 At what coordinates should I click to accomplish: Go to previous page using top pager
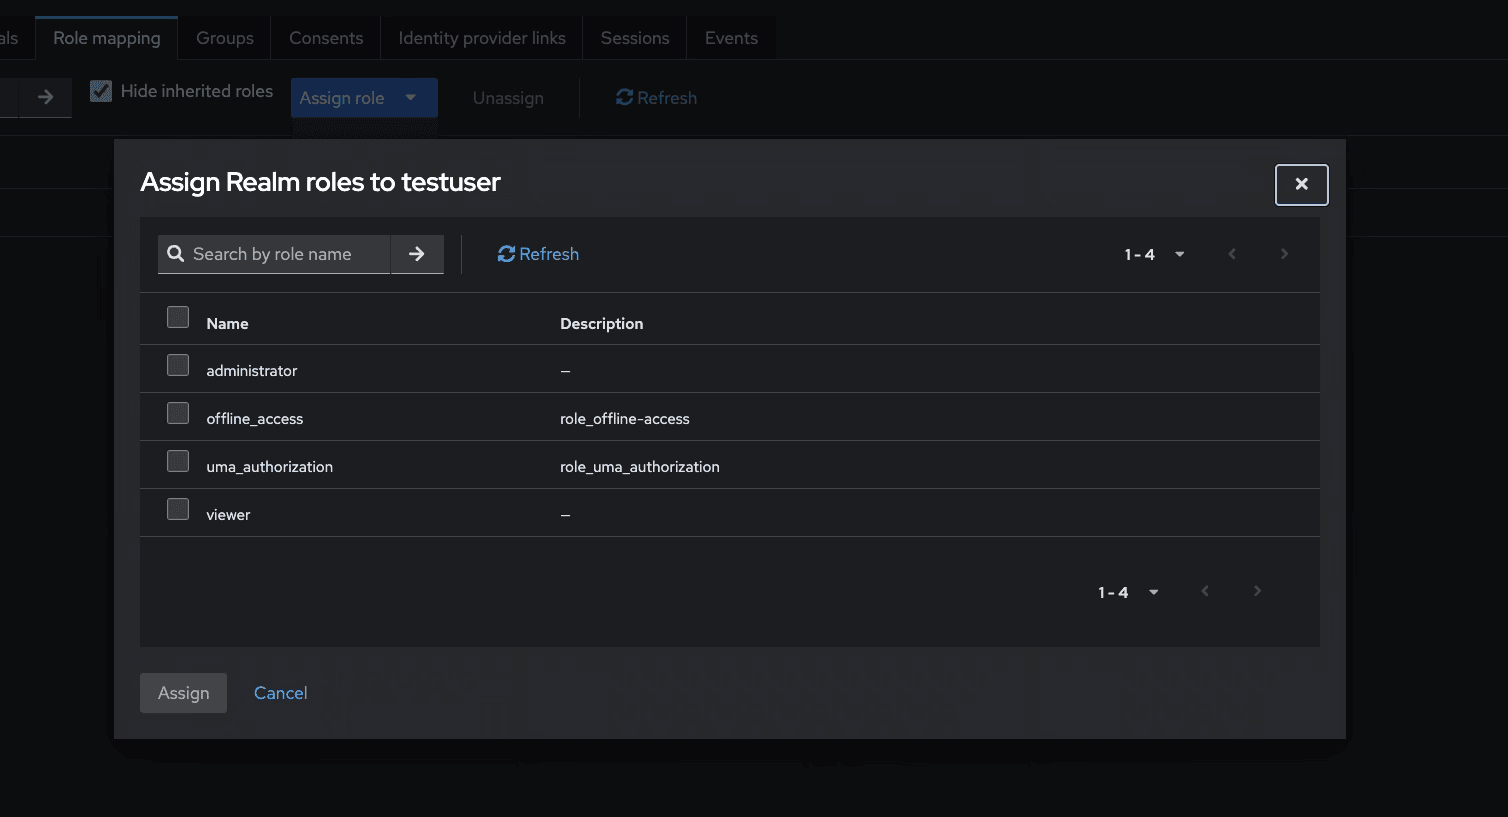tap(1232, 254)
